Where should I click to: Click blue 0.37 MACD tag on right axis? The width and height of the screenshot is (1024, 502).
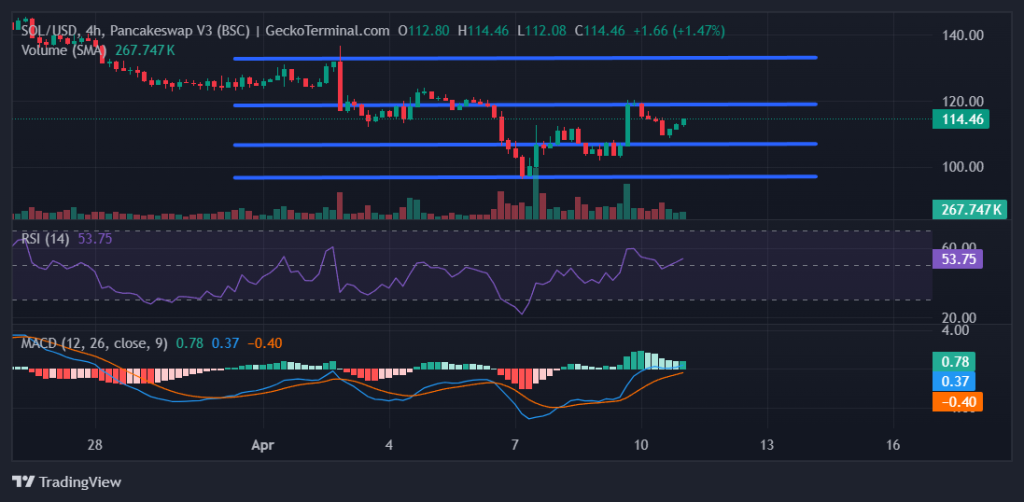[x=955, y=381]
